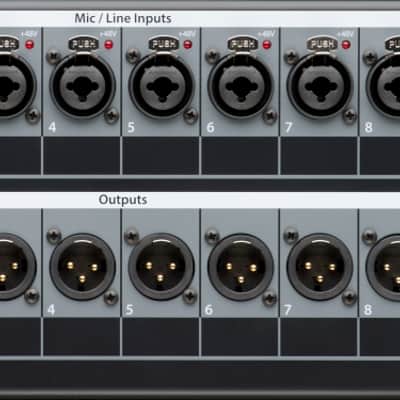Click the red +48V LED on input 5
Screen dimensions: 400x400
188,45
